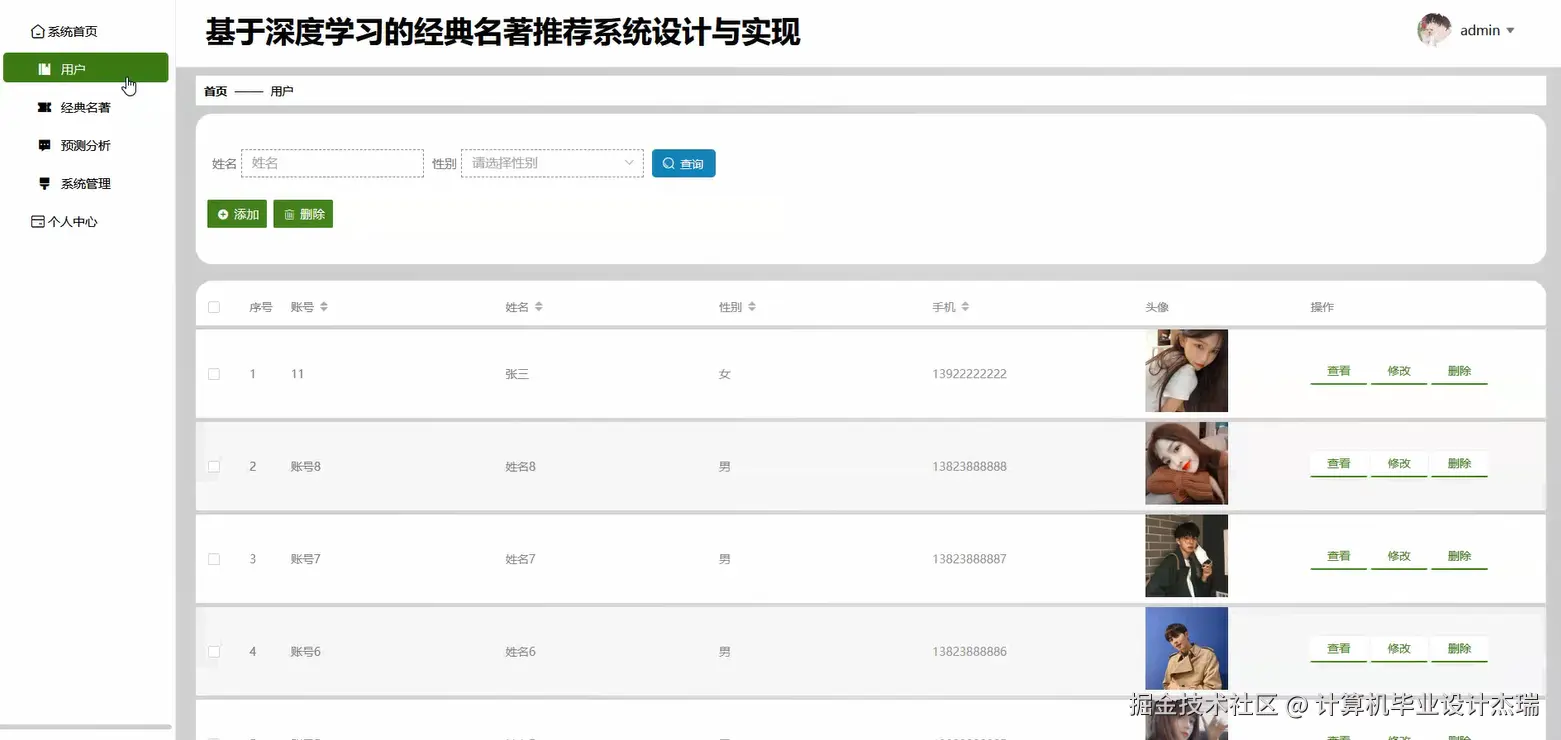1561x740 pixels.
Task: Click the 姓名6 name cell
Action: pyautogui.click(x=520, y=651)
